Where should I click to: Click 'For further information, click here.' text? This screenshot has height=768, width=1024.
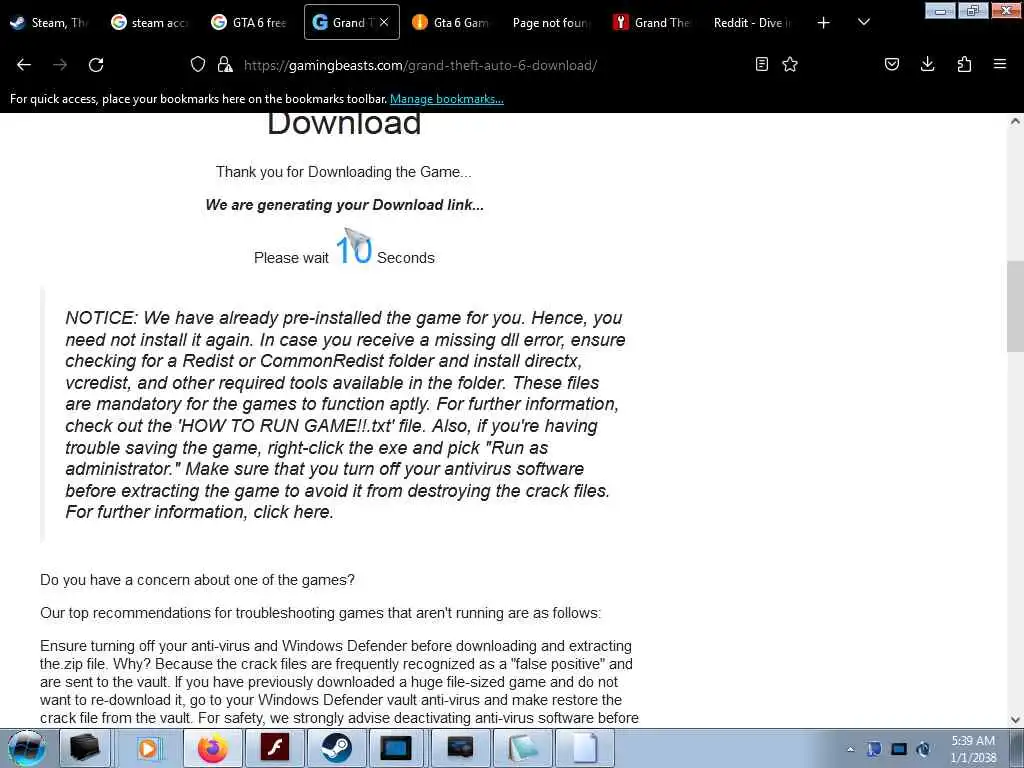point(199,512)
